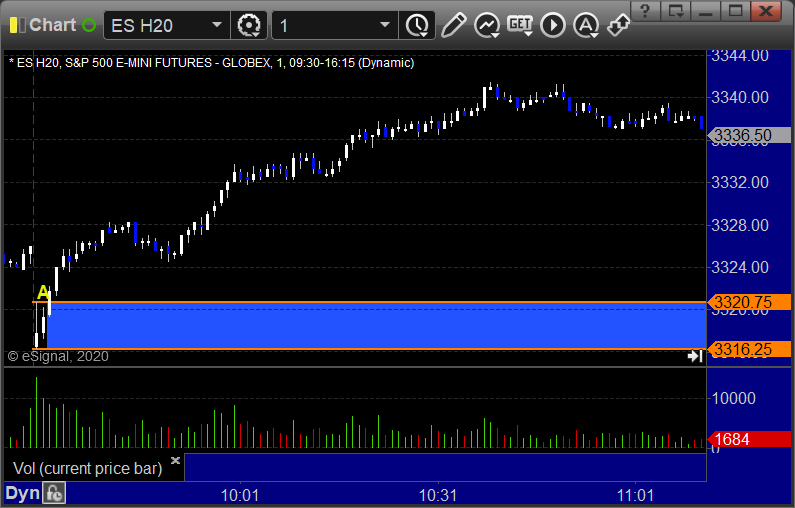Click the help question mark button
Viewport: 795px width, 508px height.
(x=645, y=11)
